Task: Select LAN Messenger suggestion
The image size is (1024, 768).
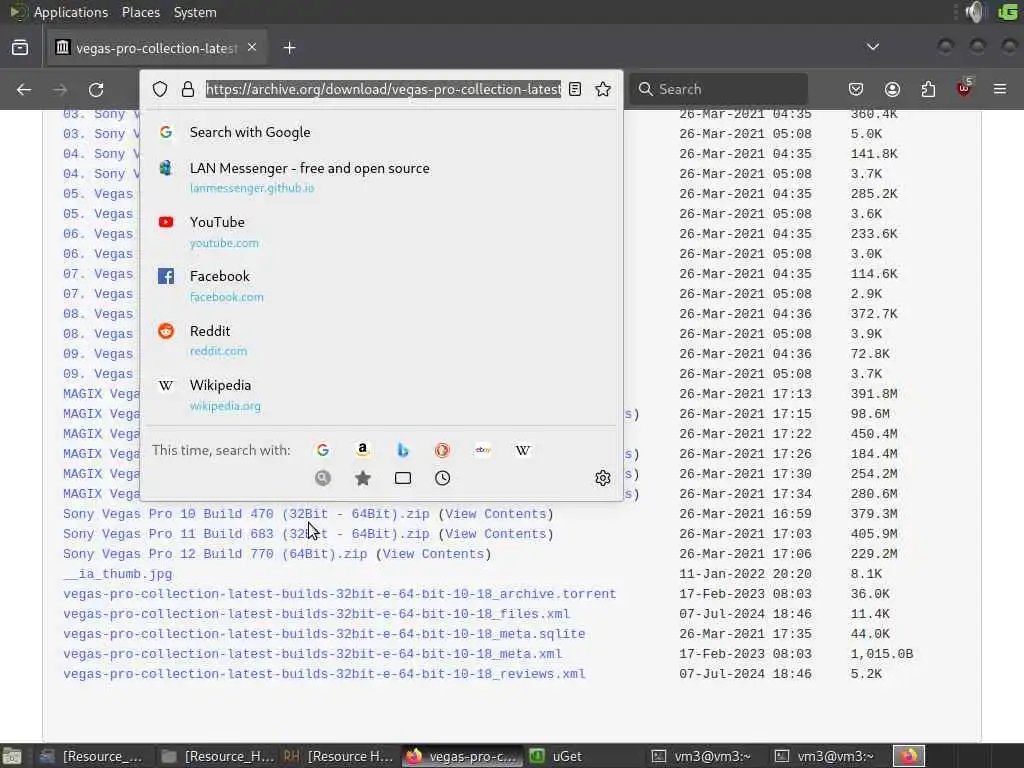Action: [381, 177]
